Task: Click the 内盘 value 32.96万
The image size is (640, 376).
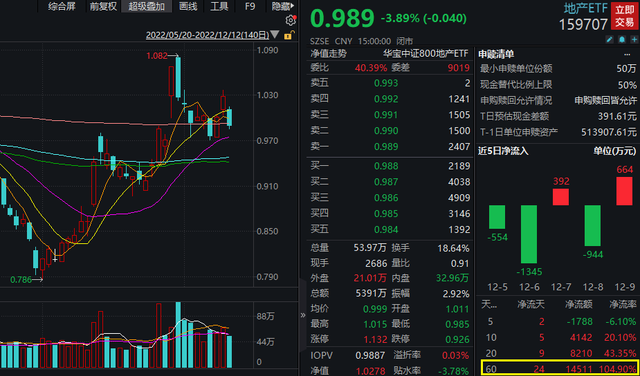Action: pyautogui.click(x=453, y=278)
